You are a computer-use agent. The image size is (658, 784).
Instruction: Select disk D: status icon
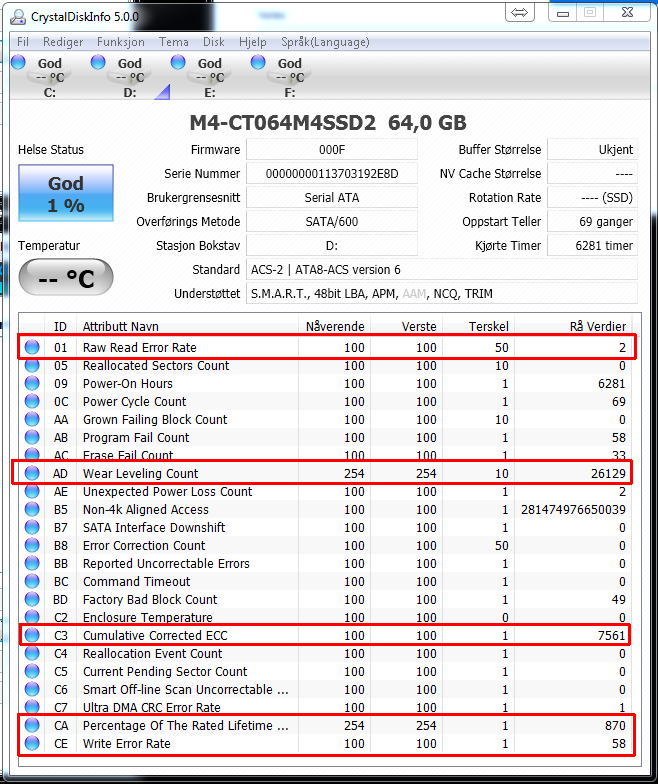coord(98,62)
